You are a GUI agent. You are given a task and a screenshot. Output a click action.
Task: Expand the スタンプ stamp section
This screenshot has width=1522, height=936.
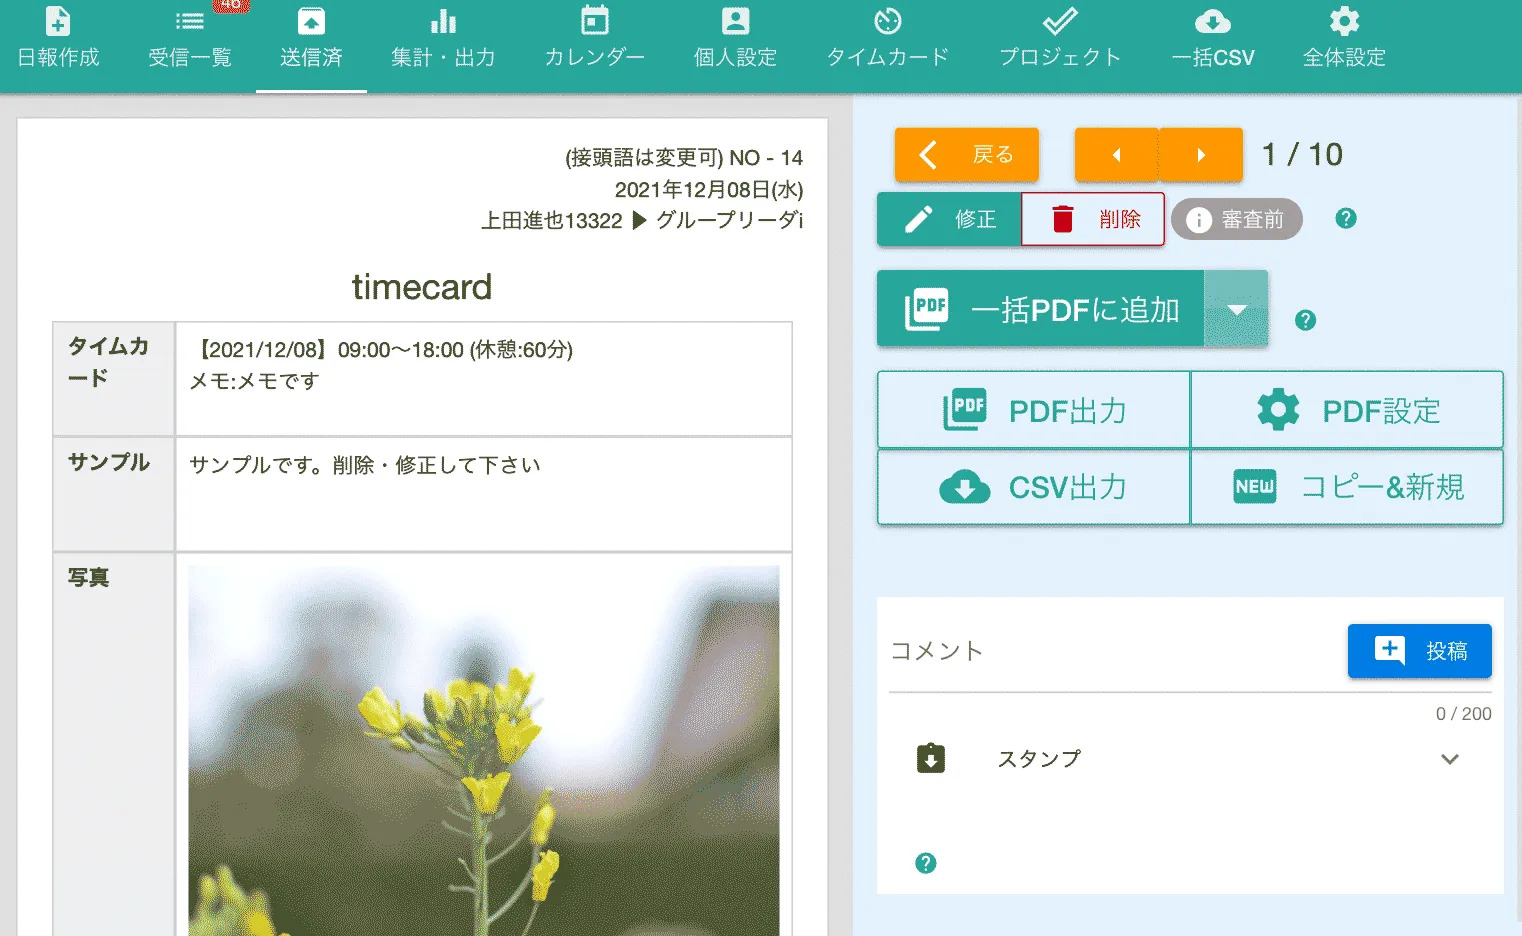[x=1449, y=759]
